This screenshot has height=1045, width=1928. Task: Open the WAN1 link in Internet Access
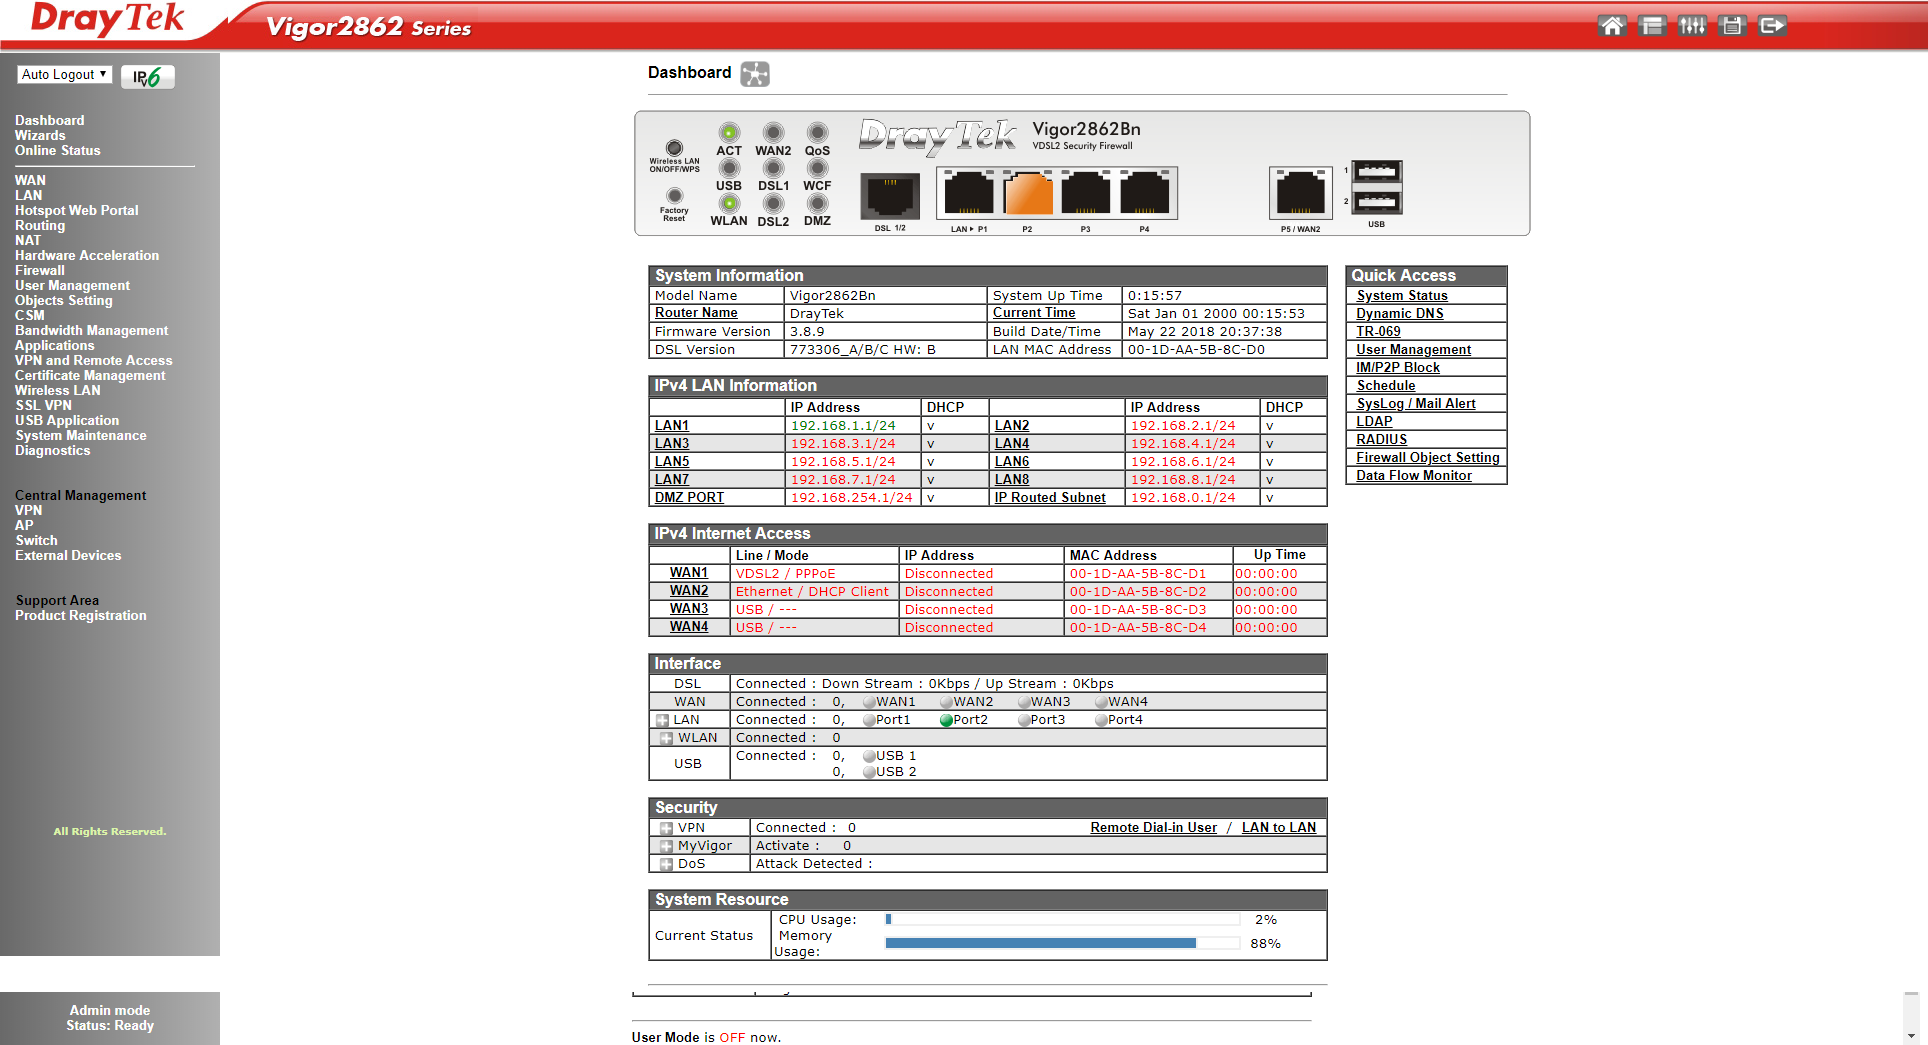pyautogui.click(x=689, y=573)
